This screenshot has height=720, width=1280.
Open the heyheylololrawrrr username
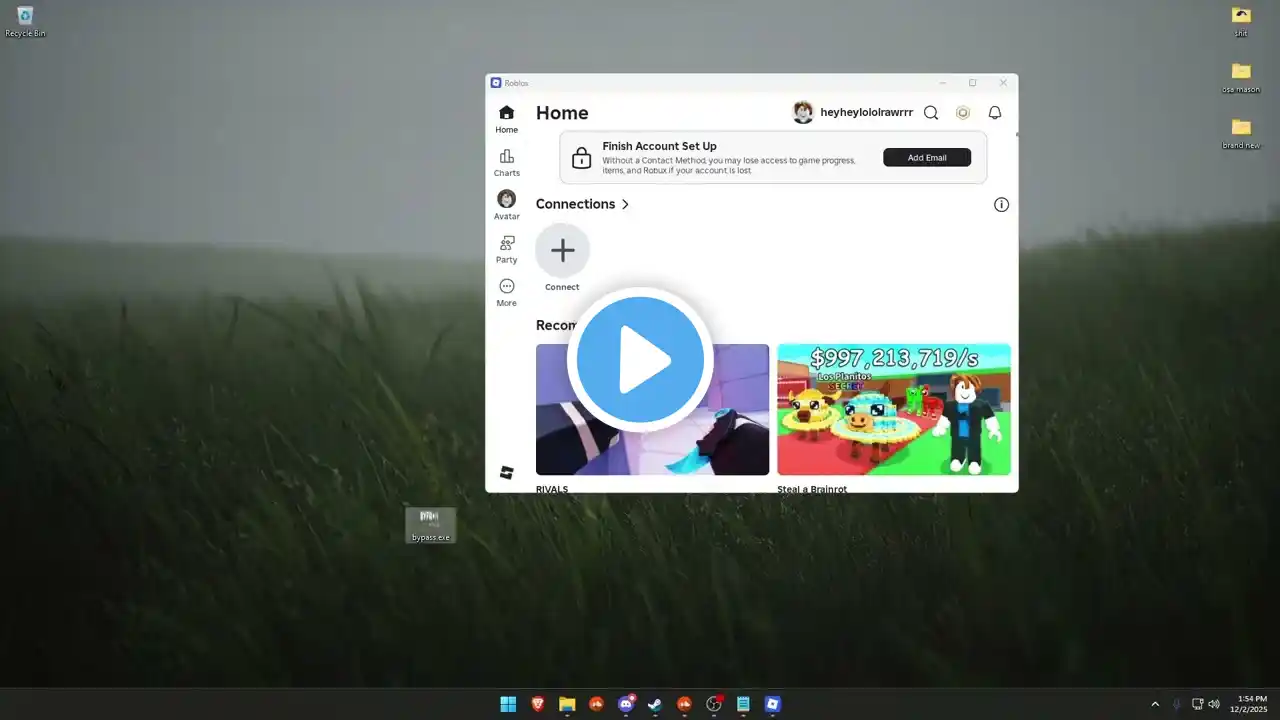coord(866,113)
